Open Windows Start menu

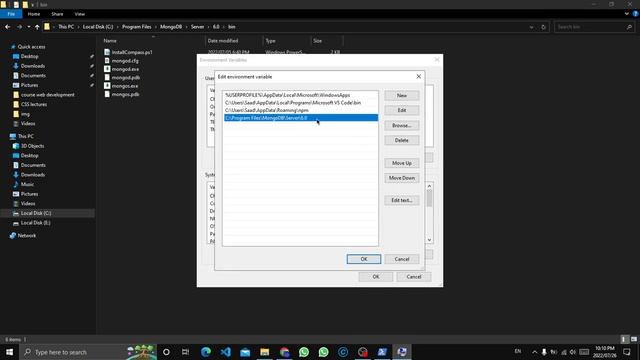click(9, 352)
